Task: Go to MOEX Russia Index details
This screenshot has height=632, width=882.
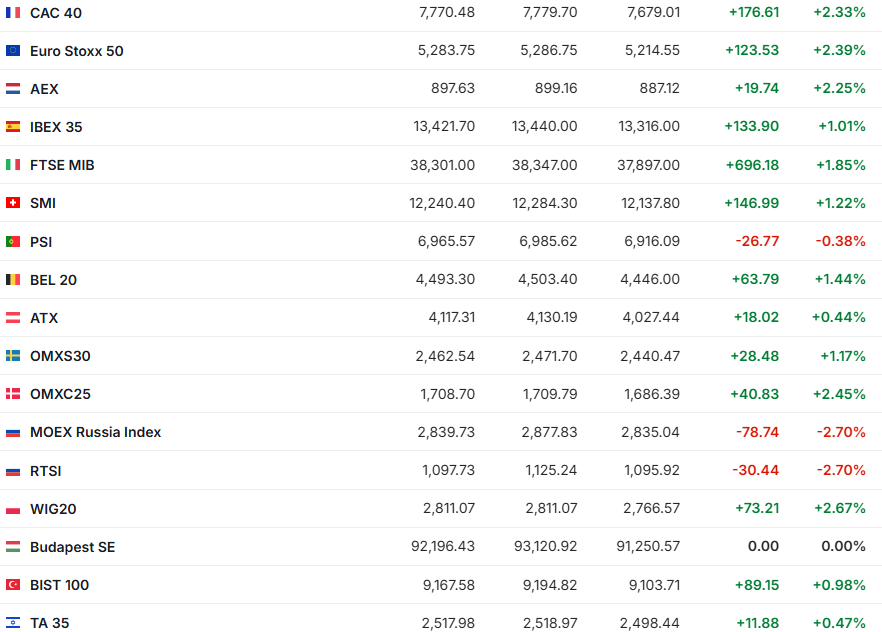Action: (x=95, y=433)
